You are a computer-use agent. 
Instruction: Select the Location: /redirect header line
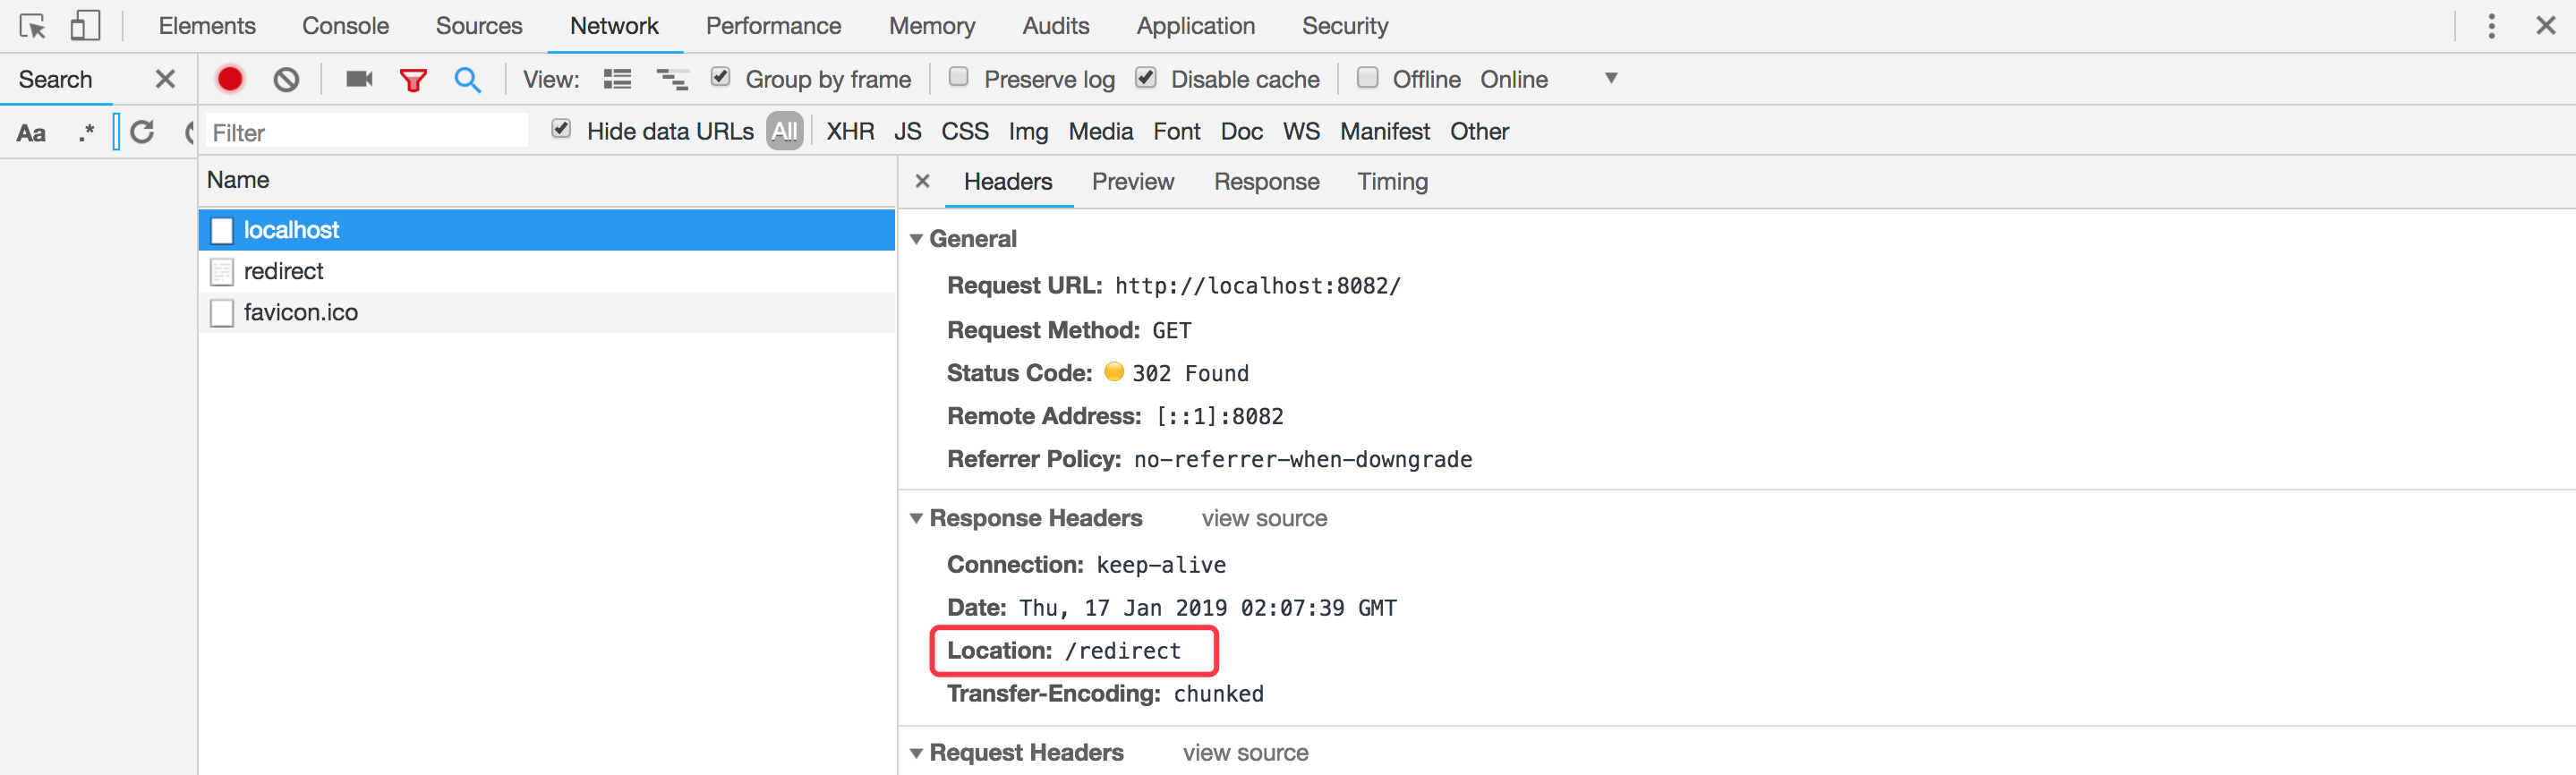(x=1064, y=651)
